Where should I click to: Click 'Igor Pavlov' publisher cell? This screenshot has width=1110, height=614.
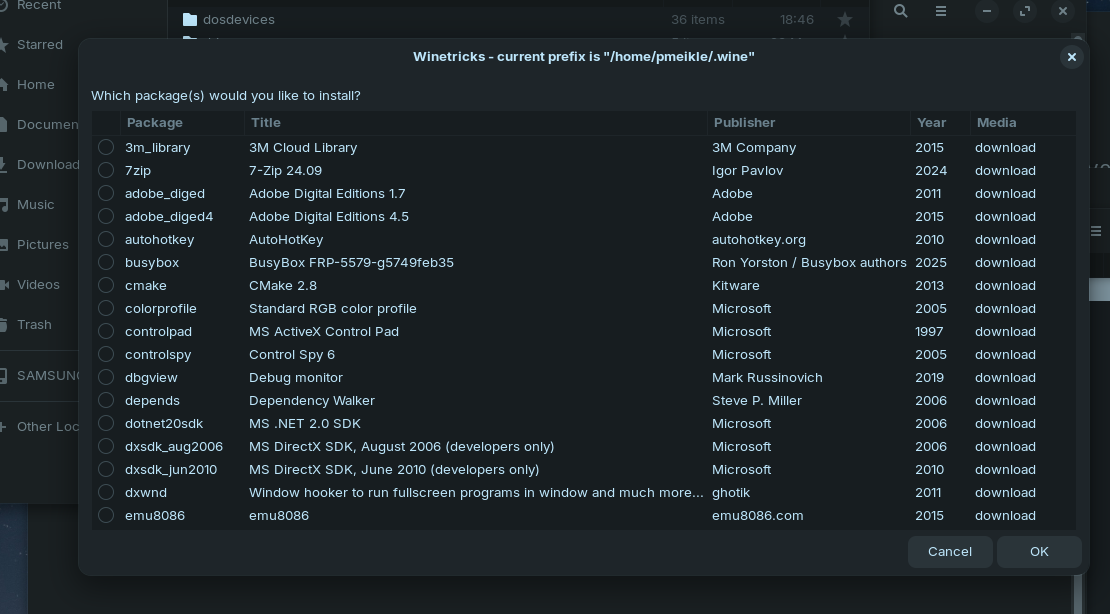coord(748,171)
